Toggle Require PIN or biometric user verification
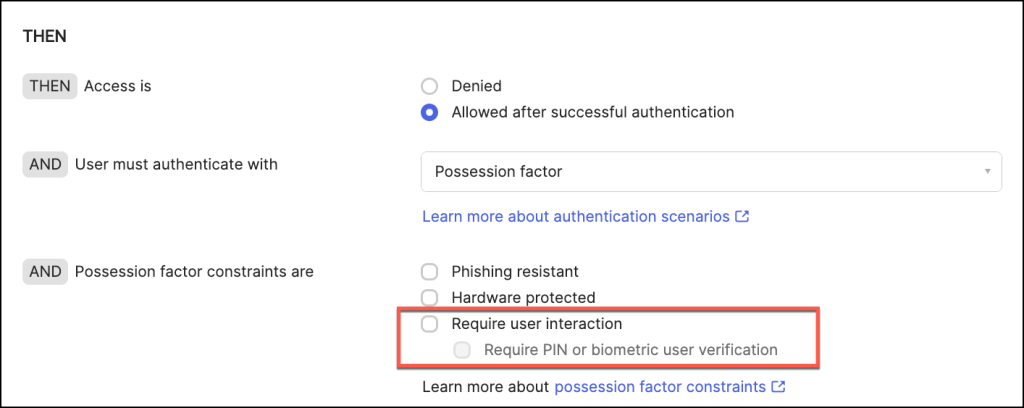Screen dimensions: 1024x408 462,350
